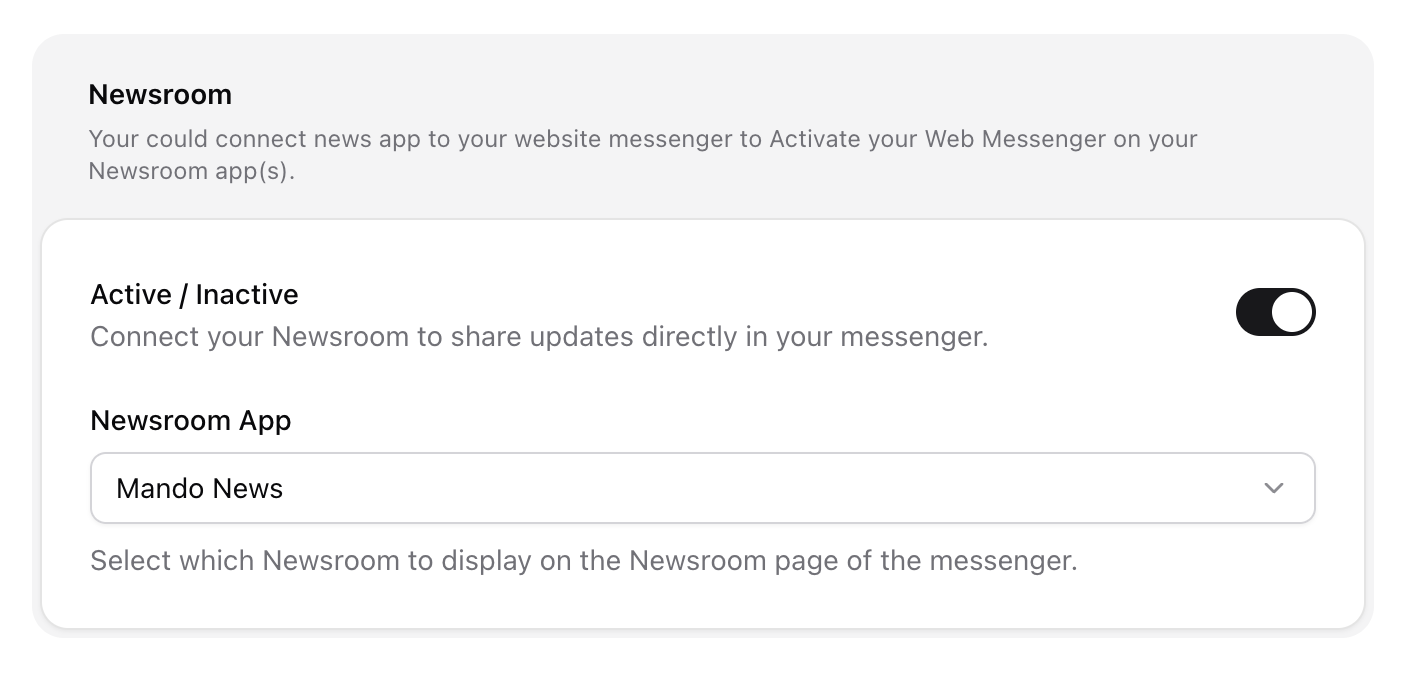Toggle the Active / Inactive switch off
The height and width of the screenshot is (686, 1418).
(1275, 312)
